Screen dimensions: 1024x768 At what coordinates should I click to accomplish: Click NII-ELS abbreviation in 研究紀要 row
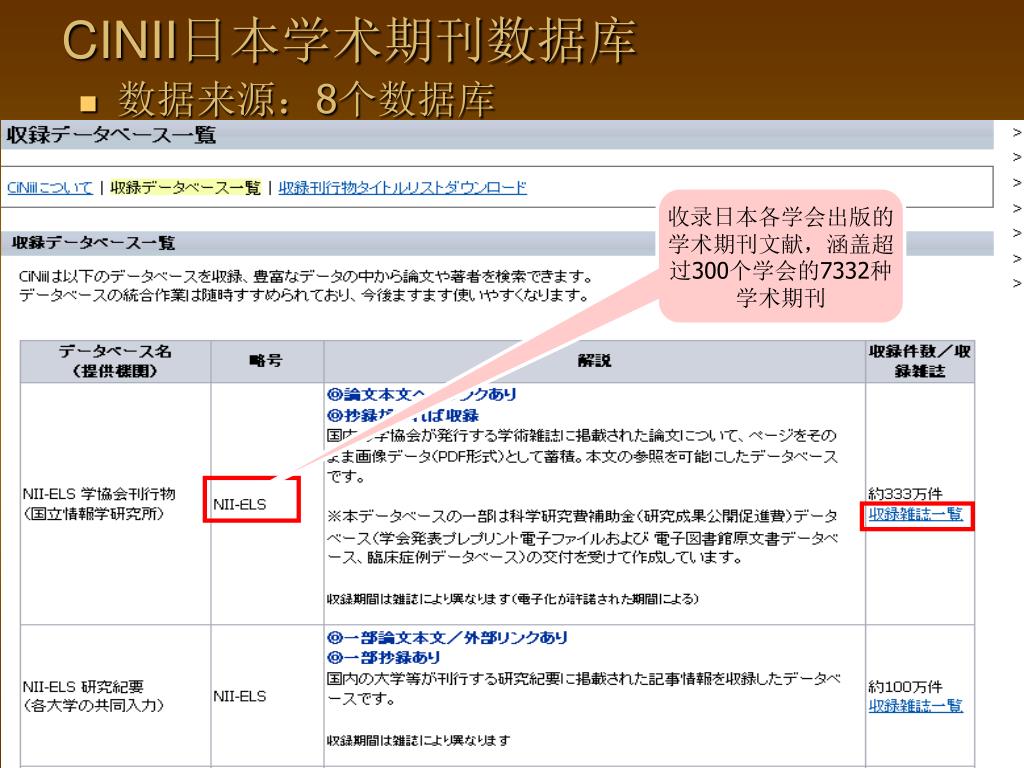(x=240, y=697)
